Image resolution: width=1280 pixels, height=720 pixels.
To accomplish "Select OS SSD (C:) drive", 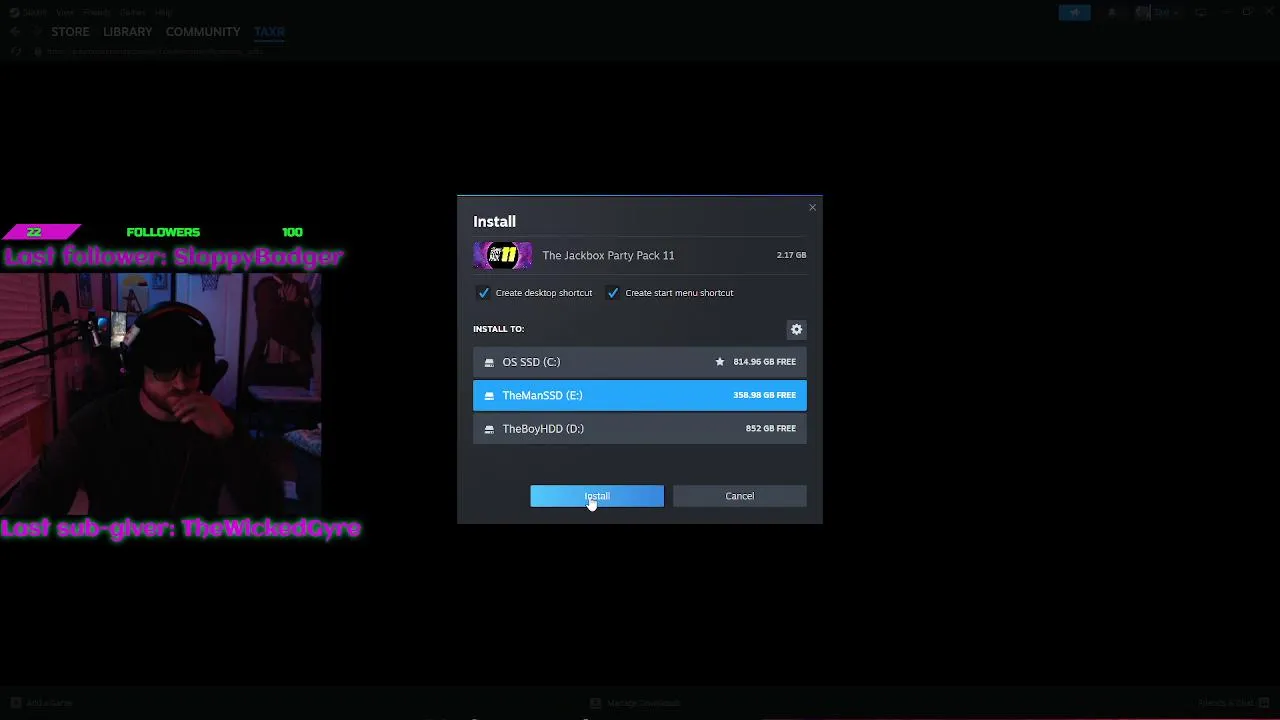I will click(640, 362).
